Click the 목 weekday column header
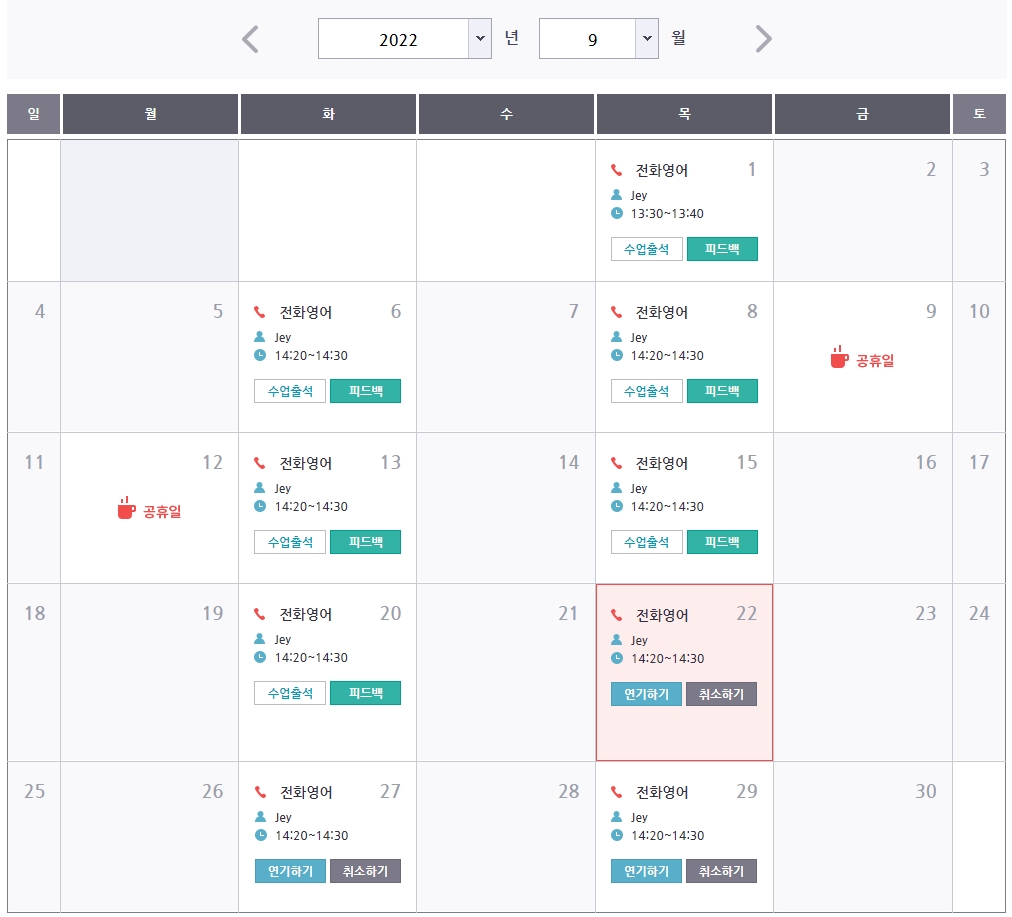The width and height of the screenshot is (1012, 917). [684, 114]
